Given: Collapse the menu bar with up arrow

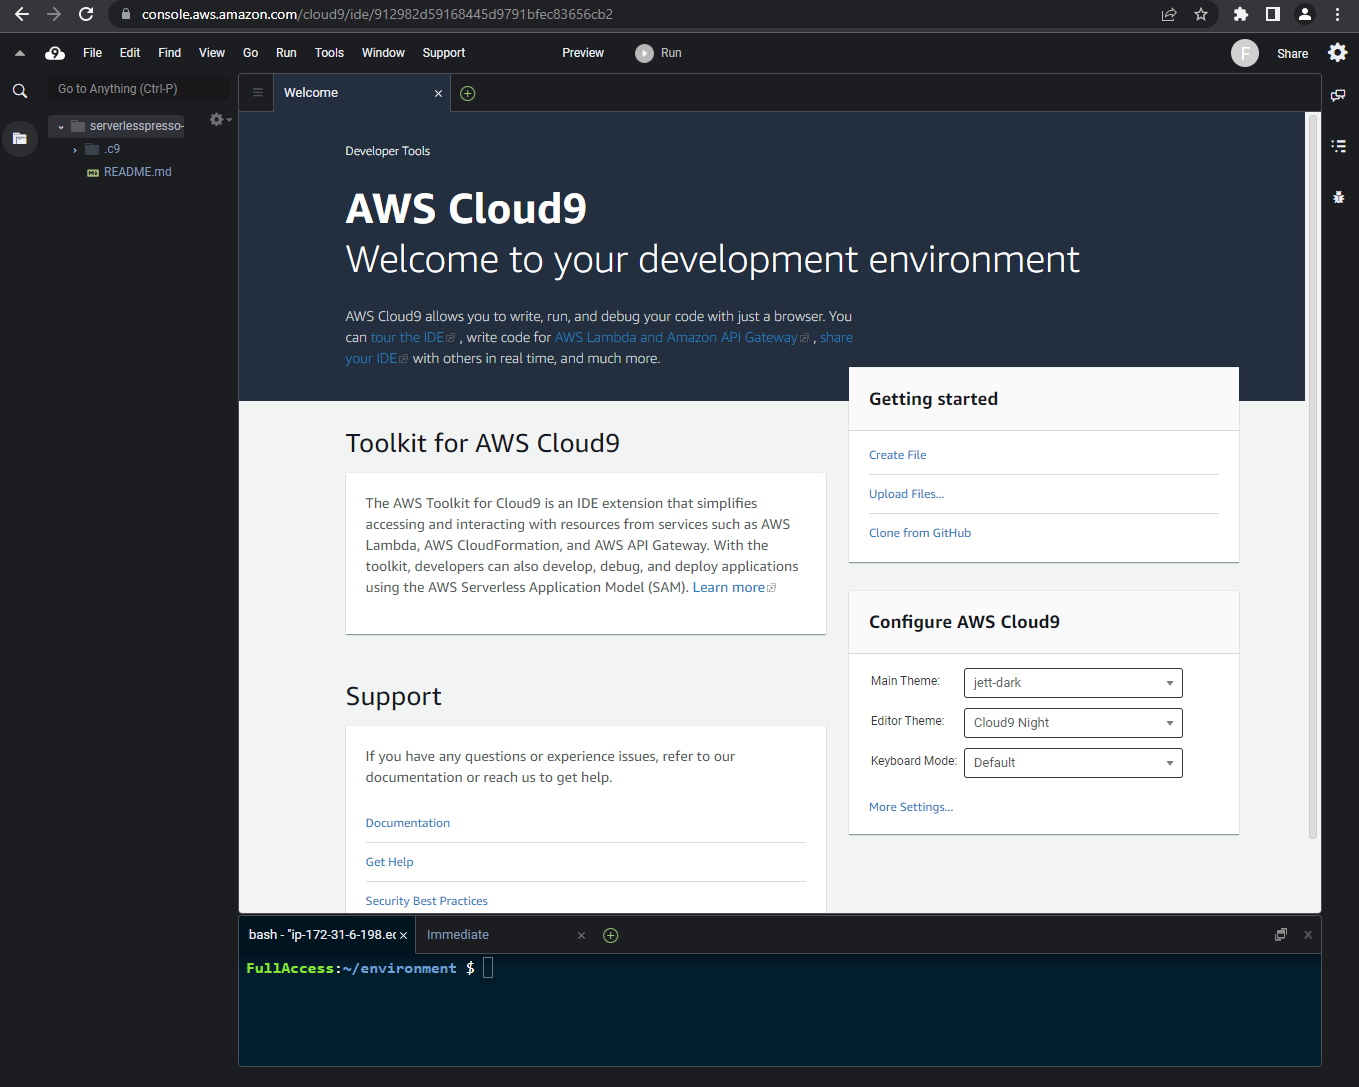Looking at the screenshot, I should tap(19, 53).
